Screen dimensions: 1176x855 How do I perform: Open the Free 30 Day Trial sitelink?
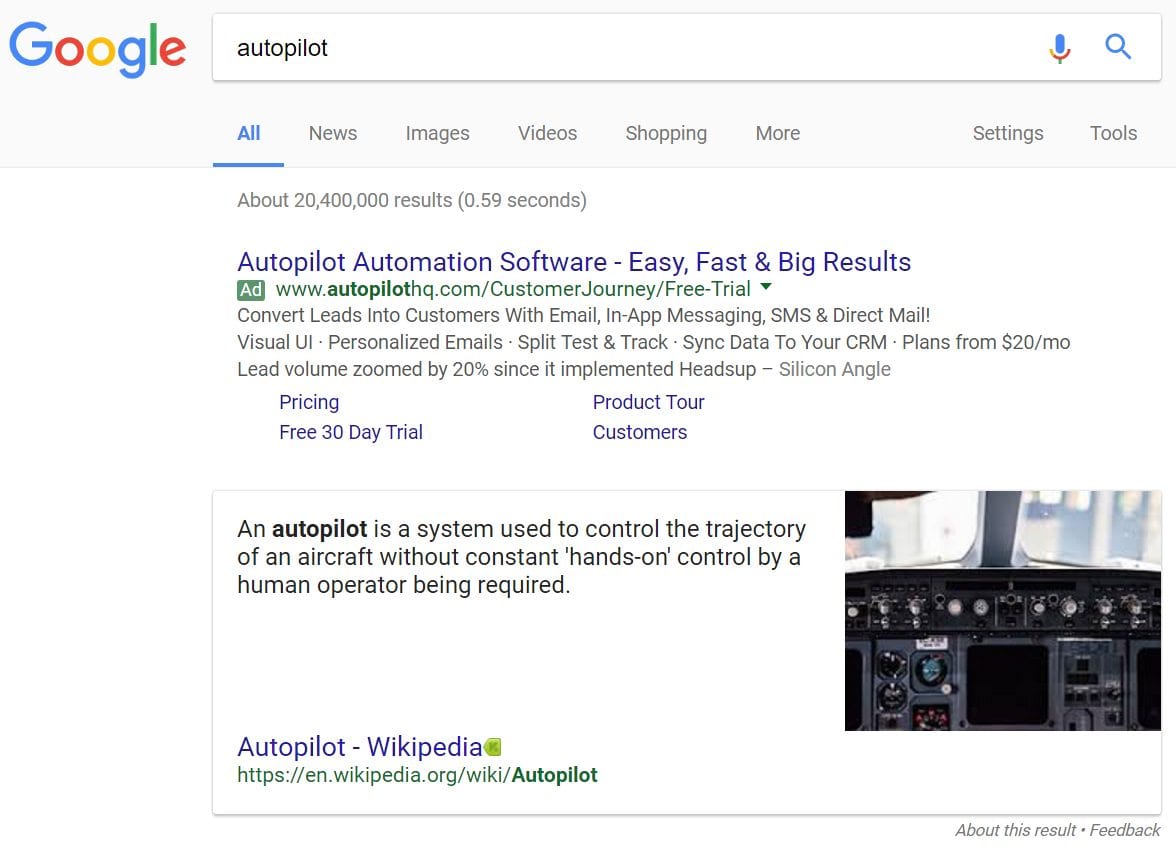(351, 433)
